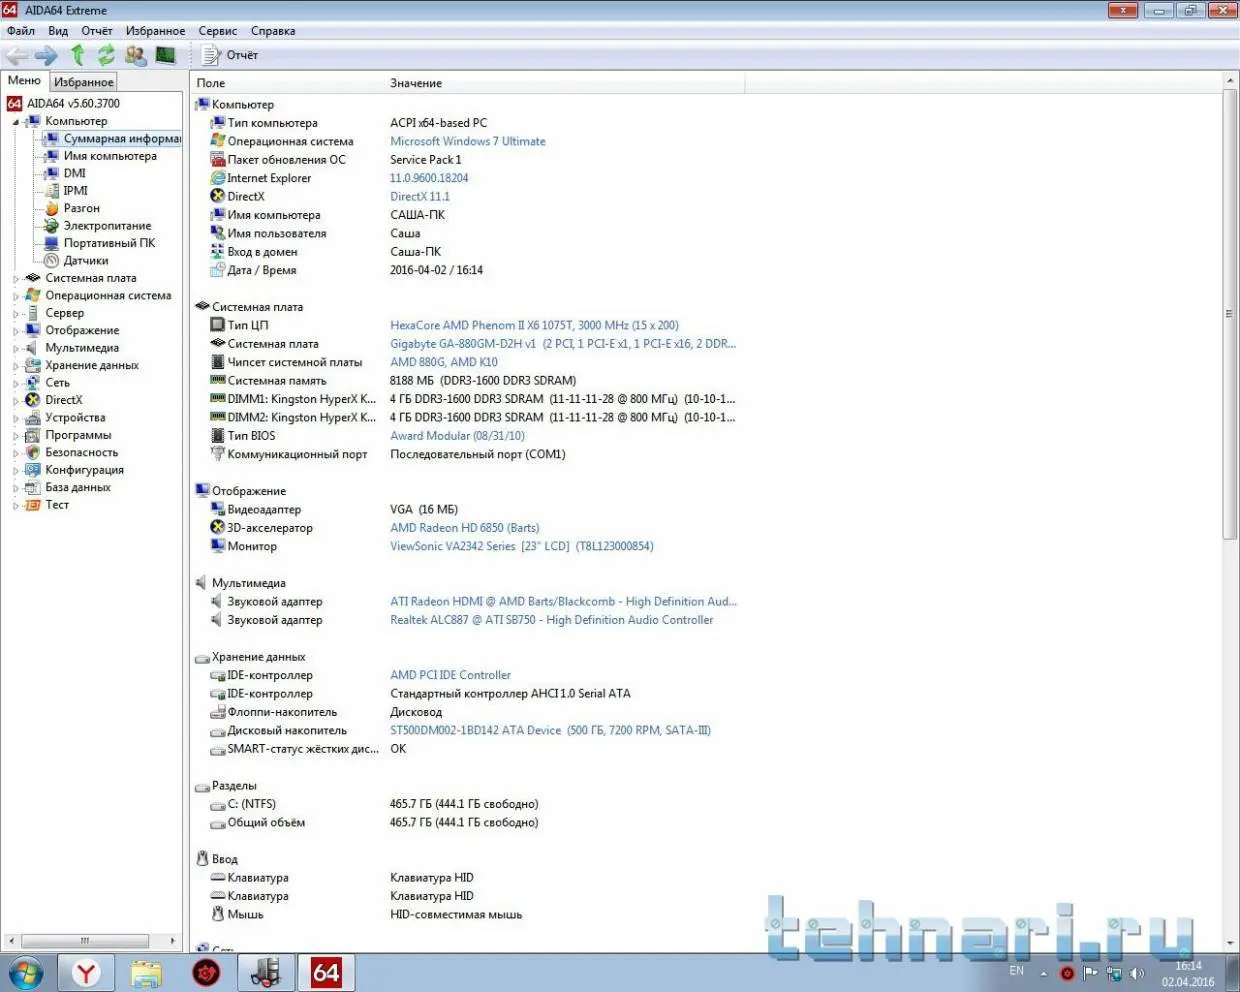The image size is (1240, 992).
Task: Click the Устройства tree item icon
Action: [x=33, y=418]
